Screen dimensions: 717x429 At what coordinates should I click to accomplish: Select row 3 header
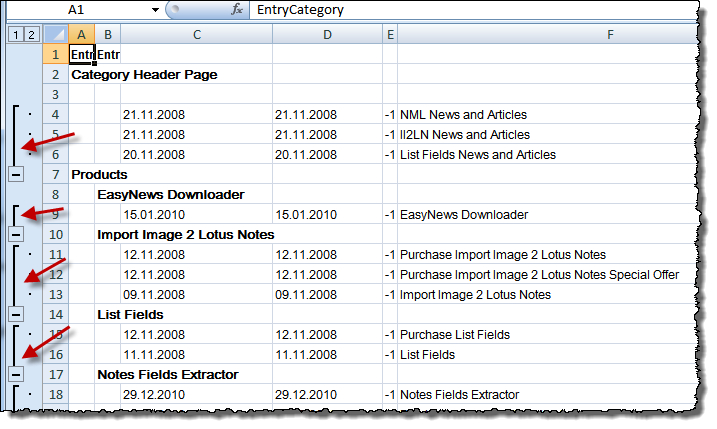pyautogui.click(x=56, y=95)
